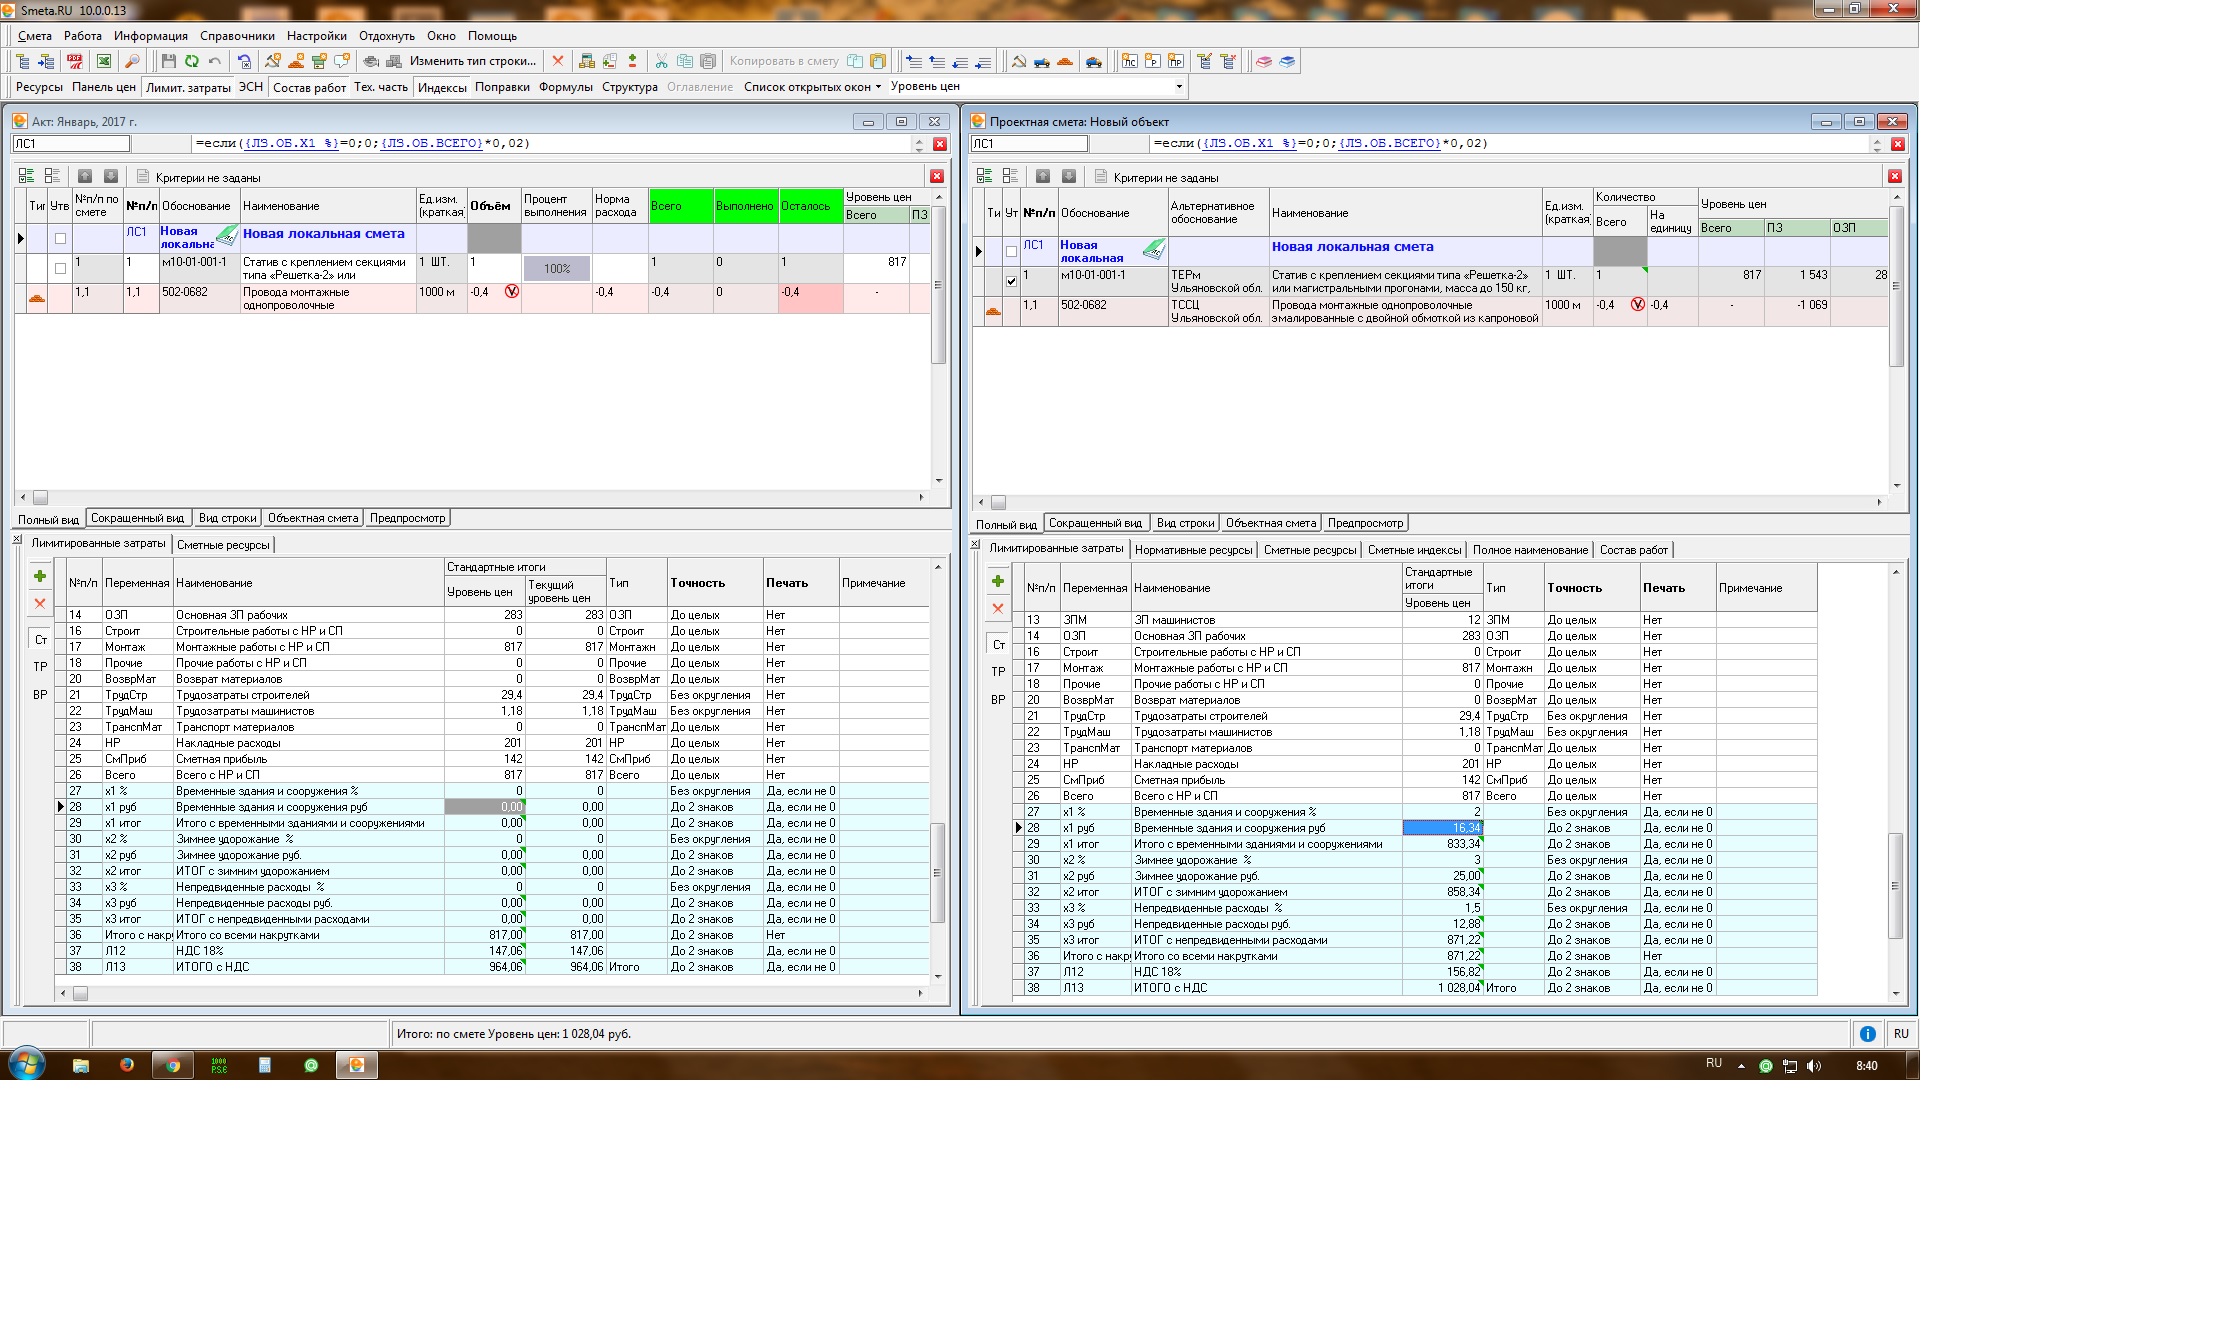The width and height of the screenshot is (2232, 1320).
Task: Click the orange bricks materials toolbar icon
Action: tap(1064, 61)
